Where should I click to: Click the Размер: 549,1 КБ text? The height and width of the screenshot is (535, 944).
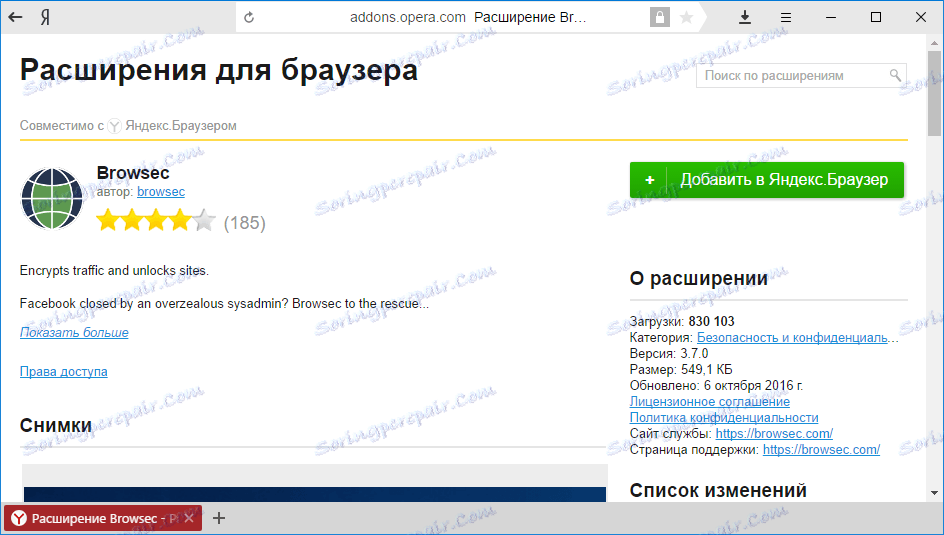click(x=681, y=370)
